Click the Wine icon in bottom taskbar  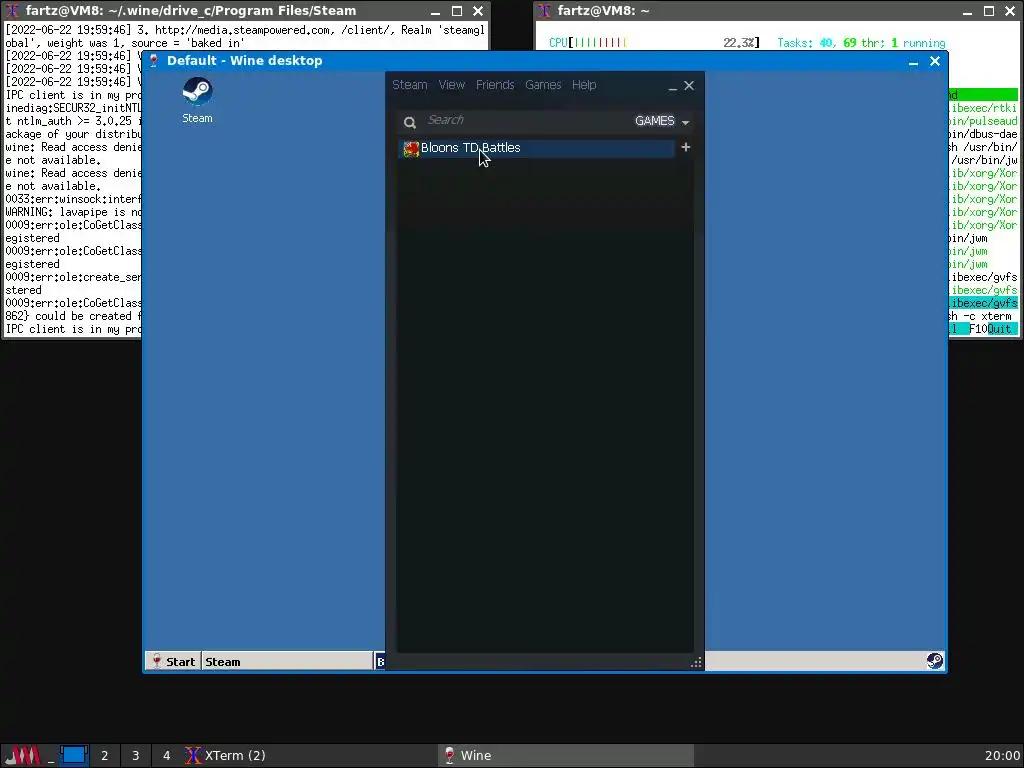(449, 756)
